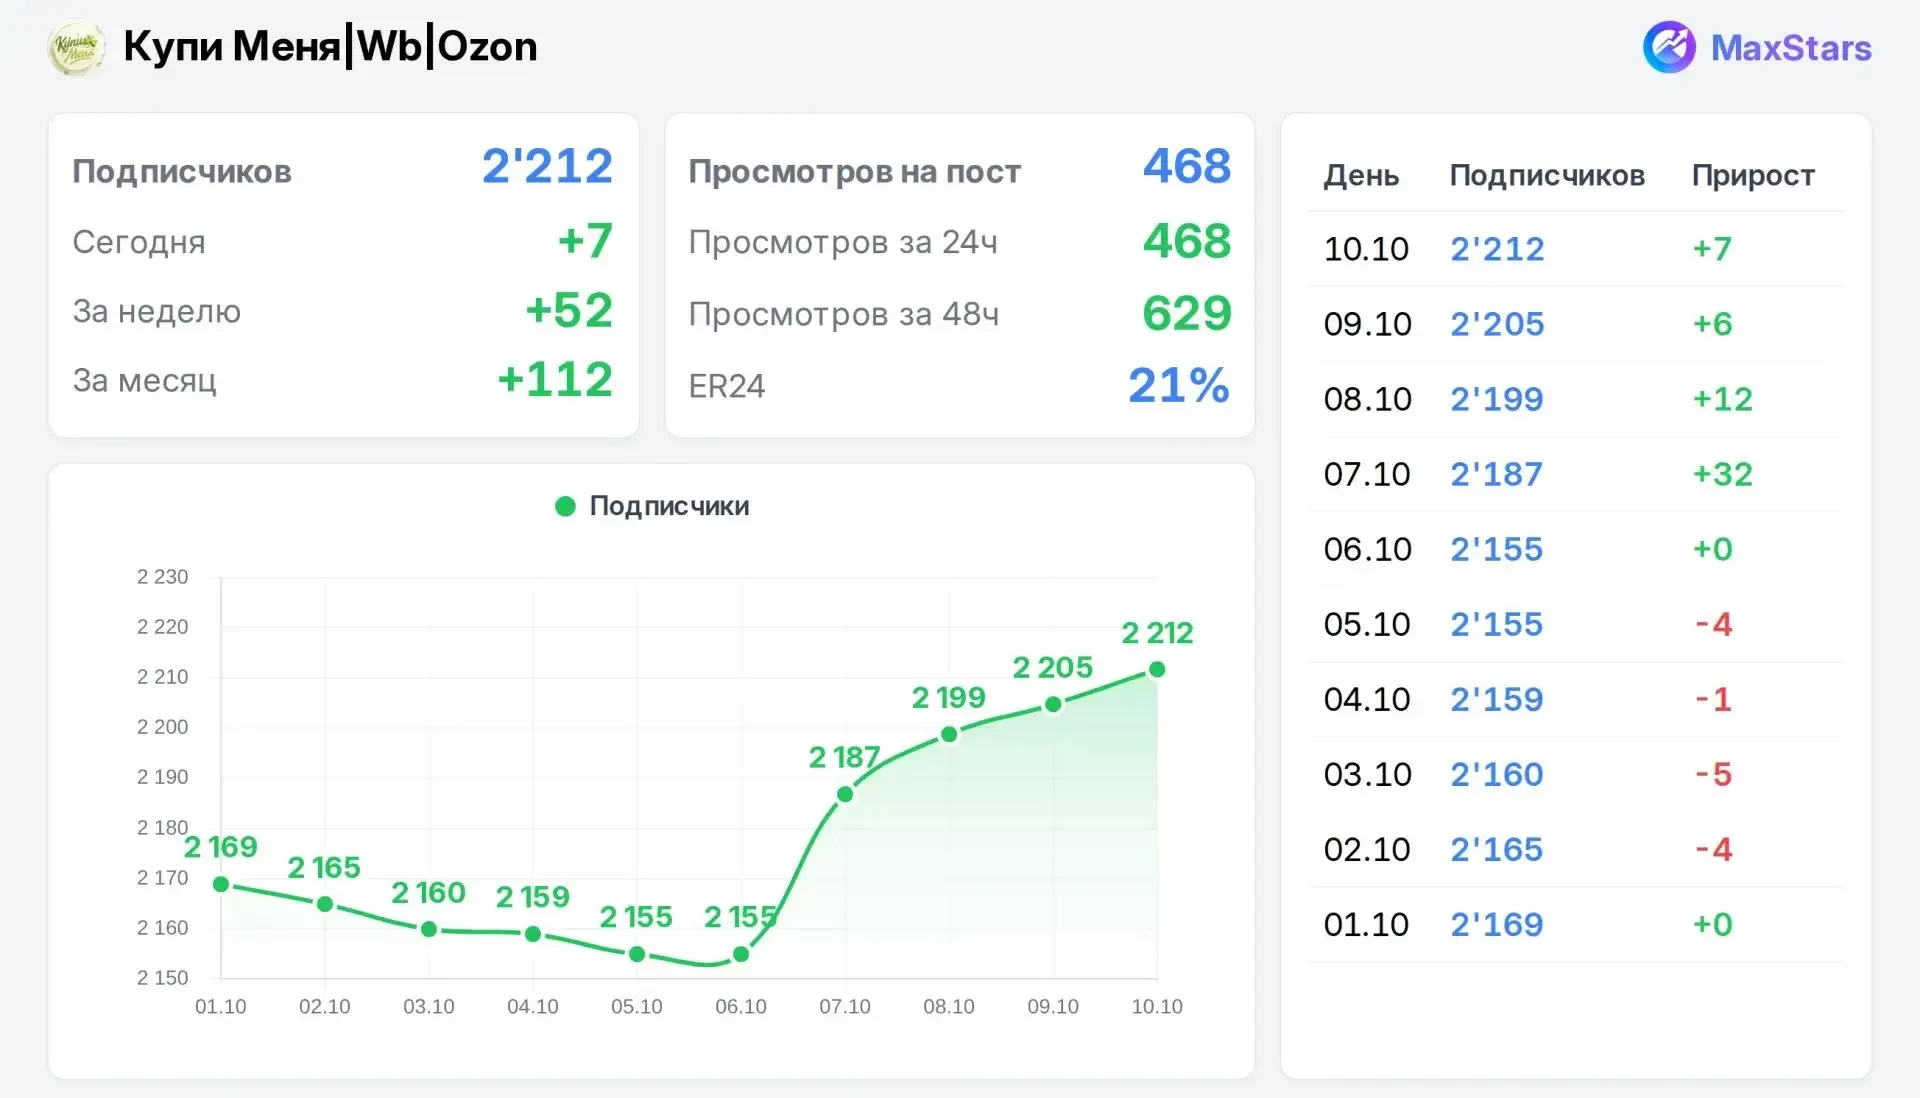Select chart point labeled 2 187
Screen dimensions: 1920x1098
coord(845,794)
